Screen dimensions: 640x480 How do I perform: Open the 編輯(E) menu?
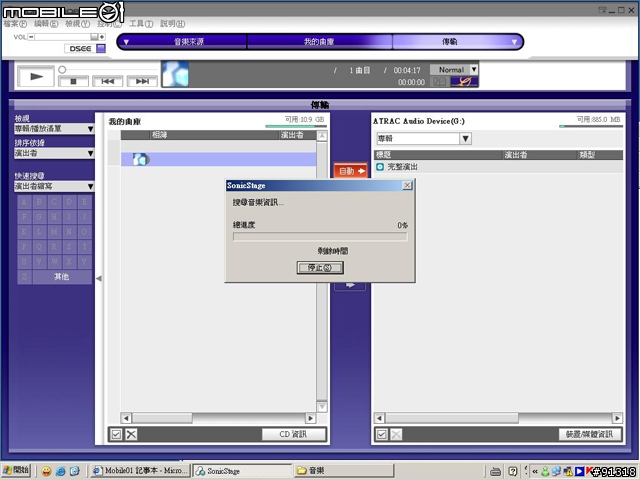coord(46,24)
